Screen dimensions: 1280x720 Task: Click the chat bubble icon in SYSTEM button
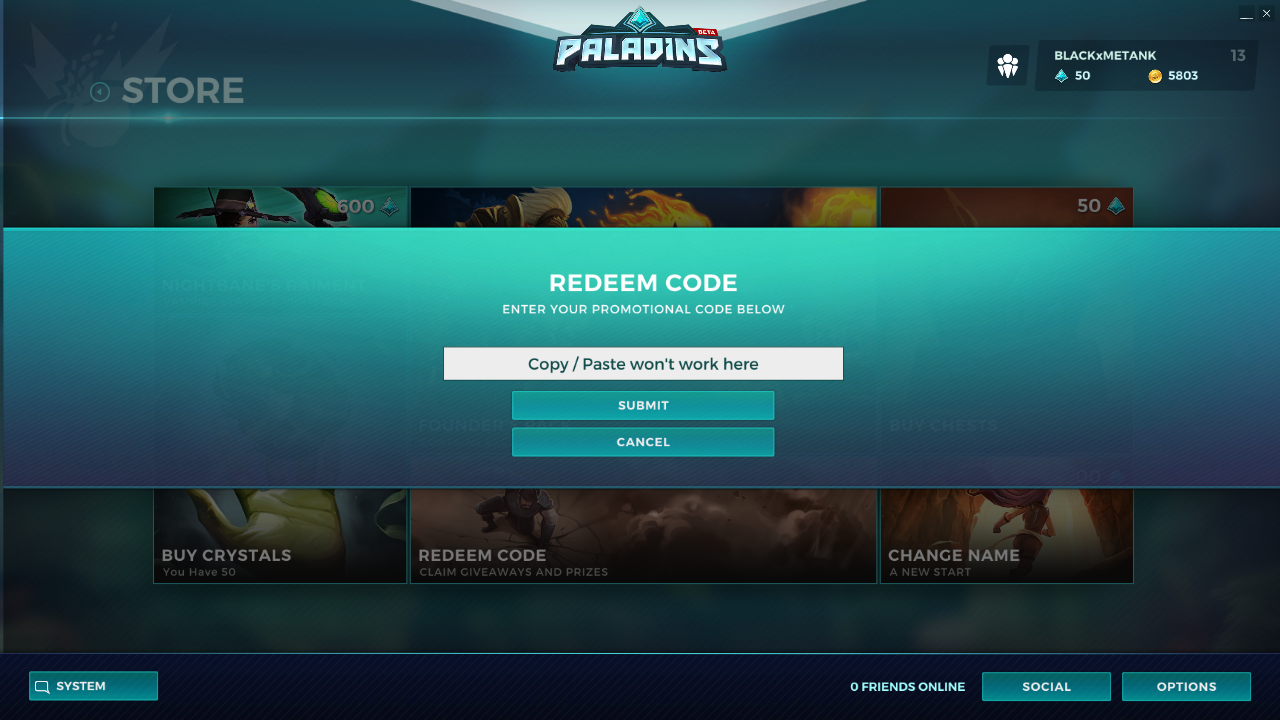pos(42,687)
